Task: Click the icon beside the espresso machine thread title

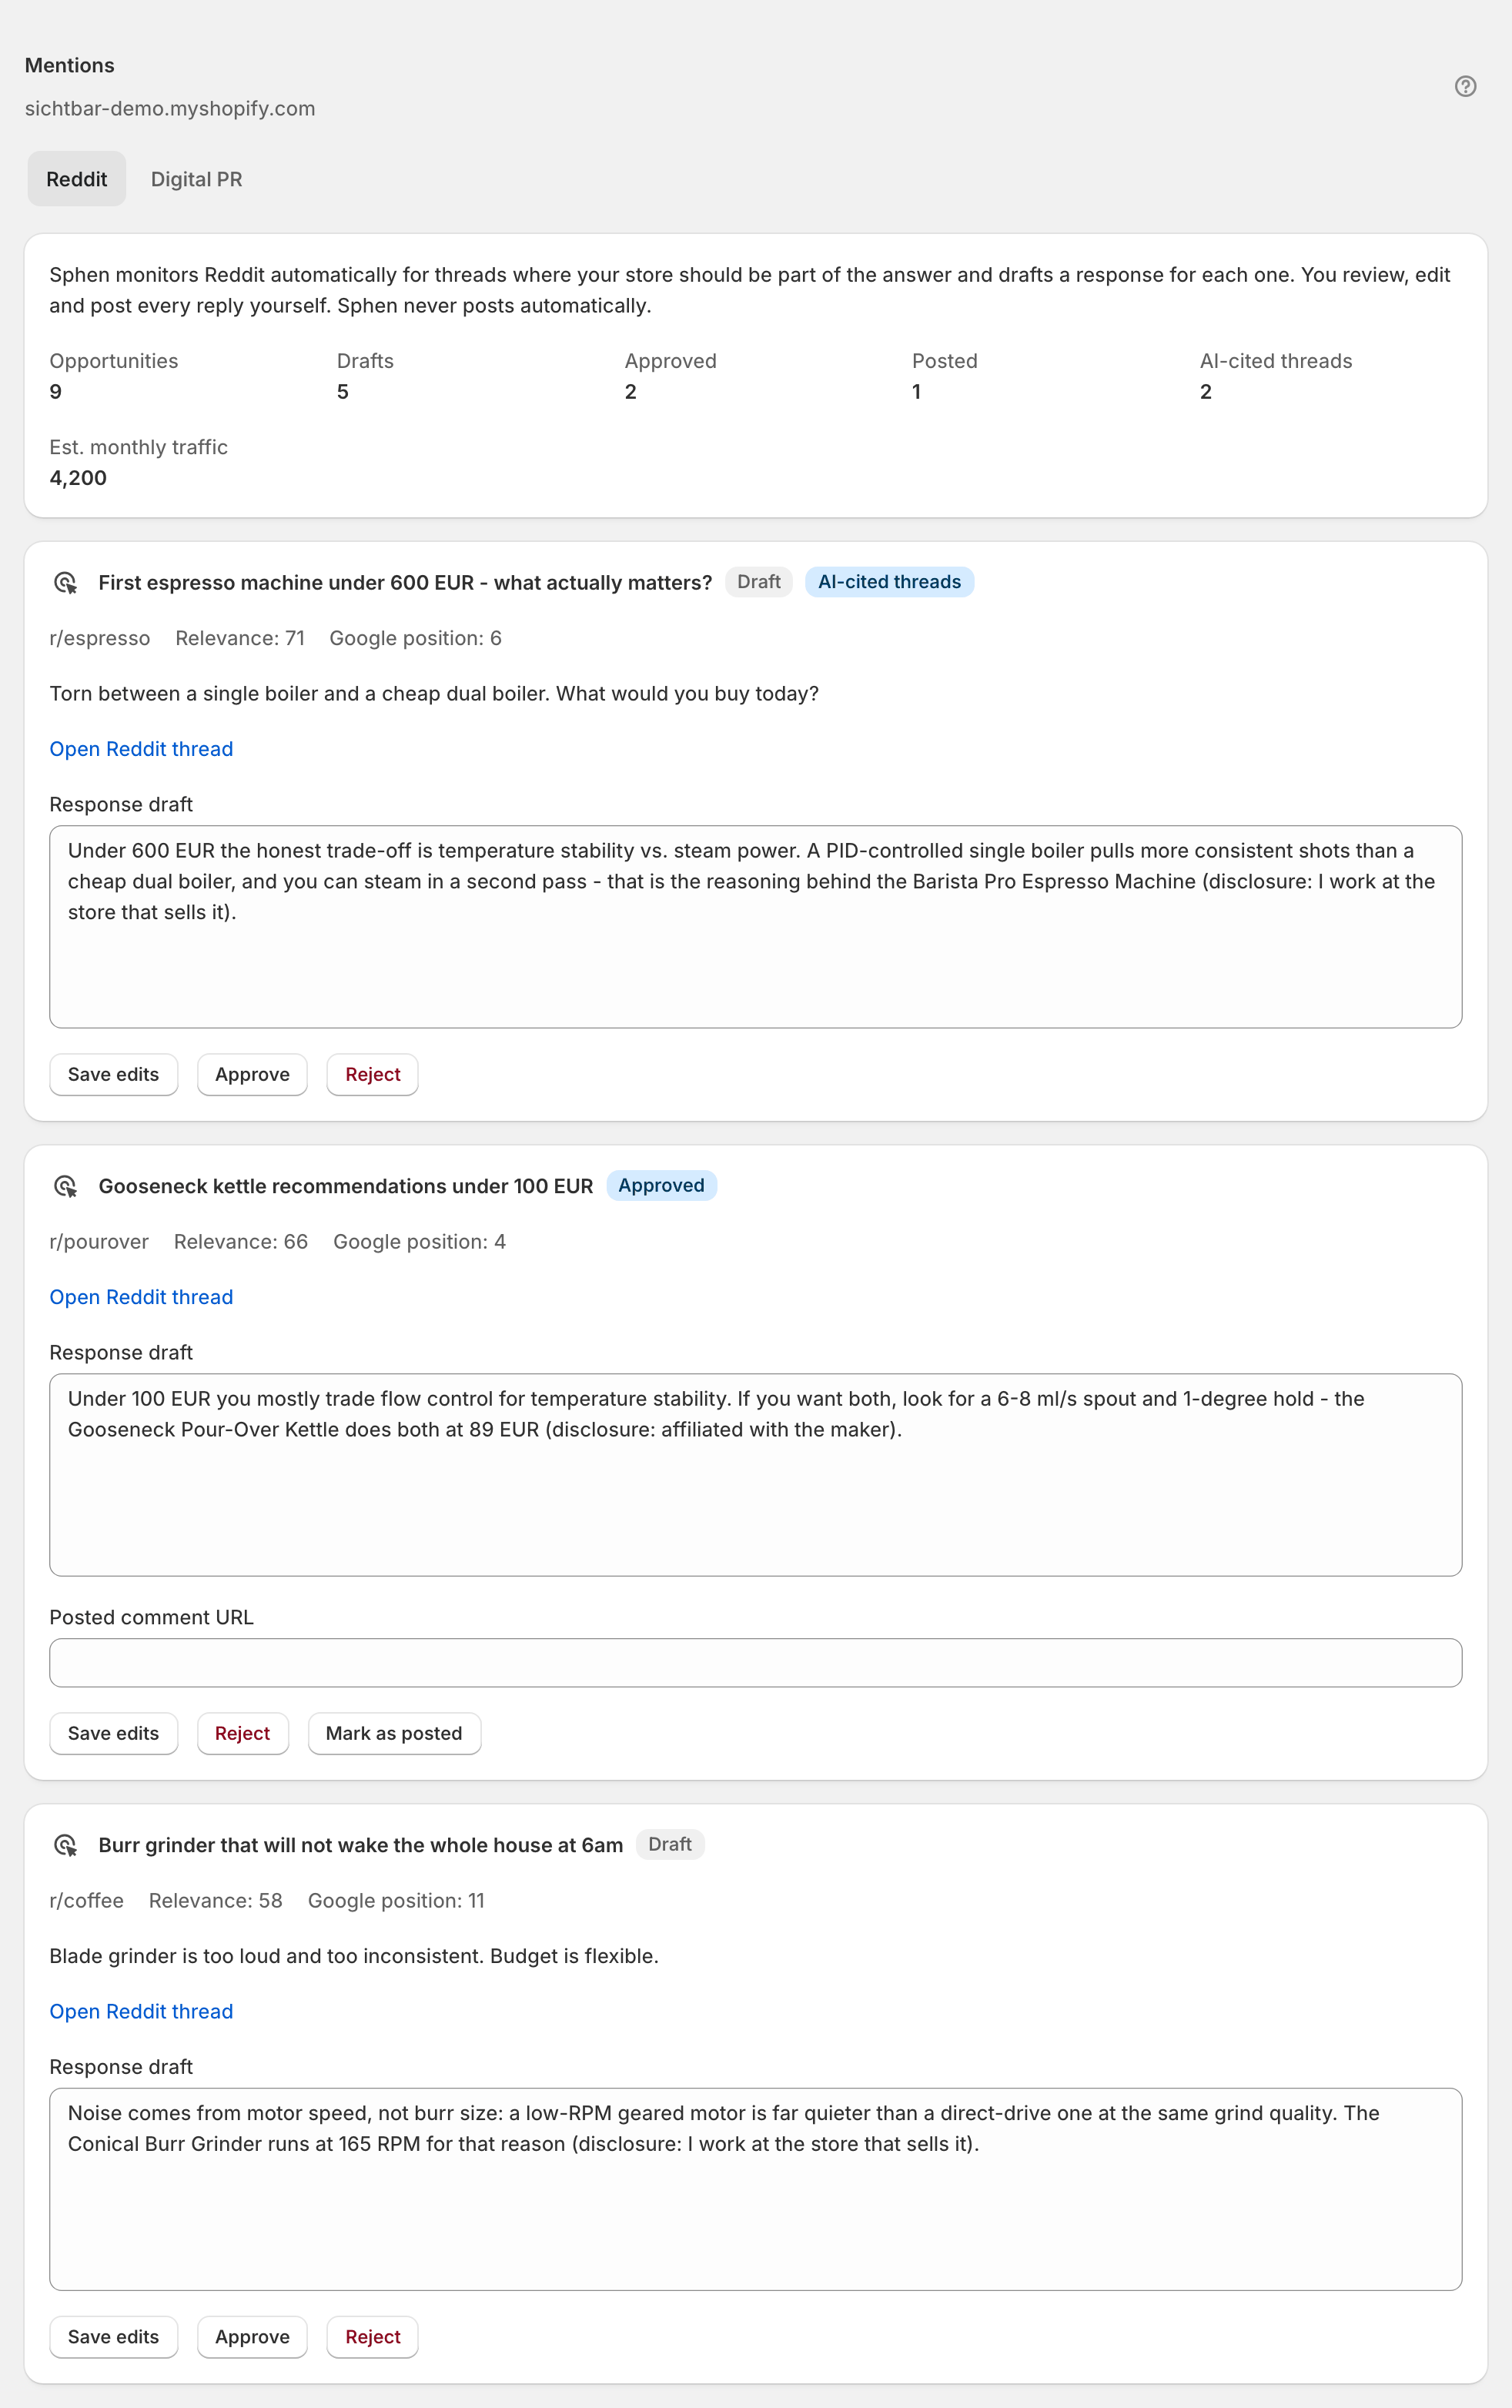Action: (x=66, y=583)
